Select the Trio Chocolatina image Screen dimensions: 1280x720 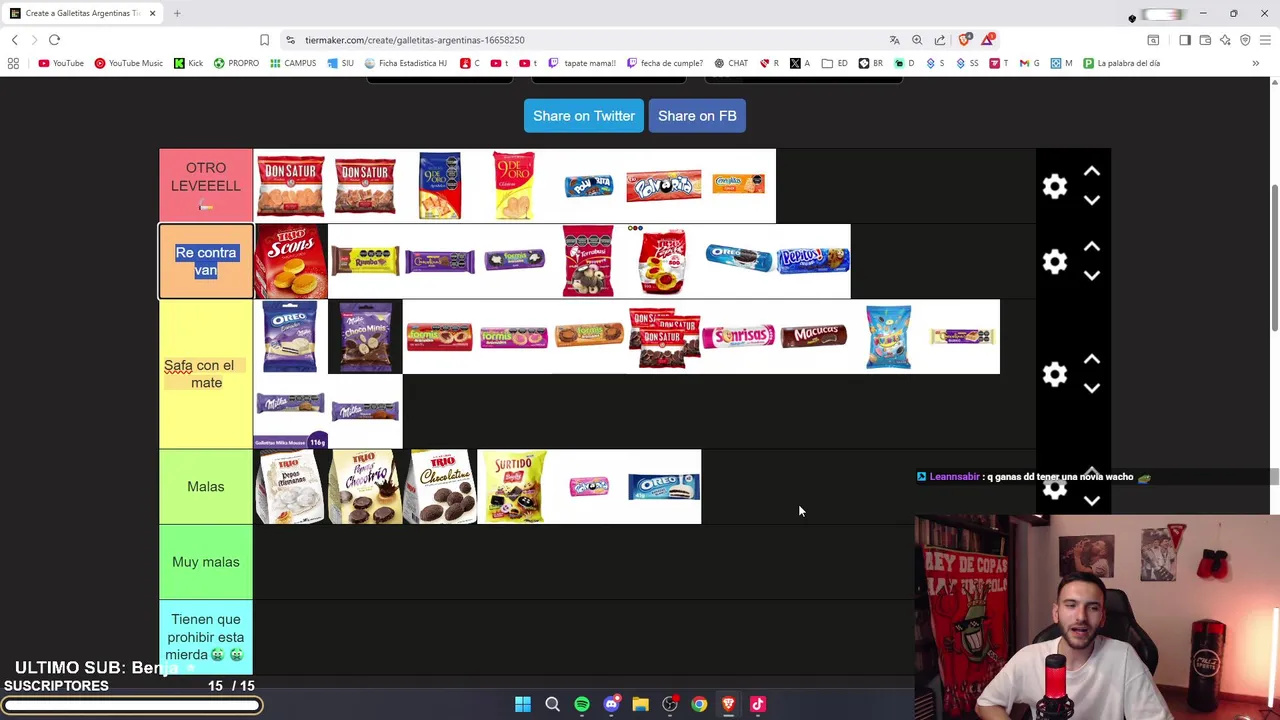(440, 486)
